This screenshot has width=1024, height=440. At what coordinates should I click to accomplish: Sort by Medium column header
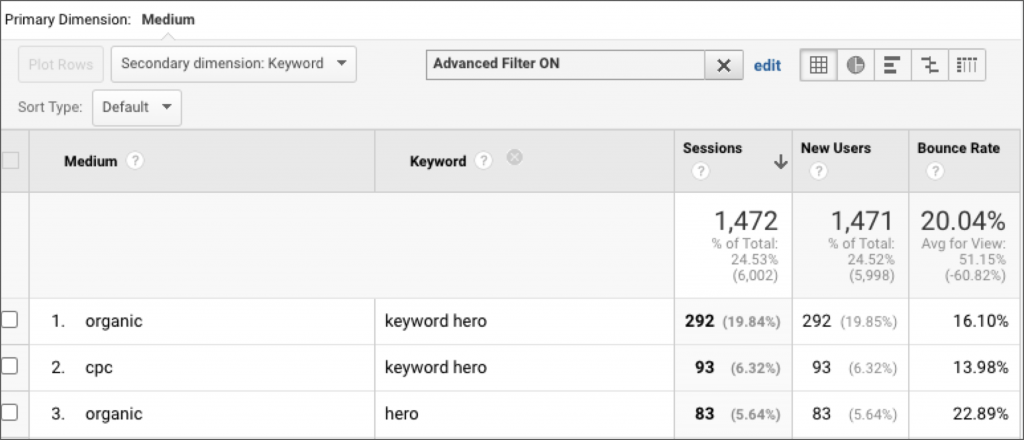90,161
